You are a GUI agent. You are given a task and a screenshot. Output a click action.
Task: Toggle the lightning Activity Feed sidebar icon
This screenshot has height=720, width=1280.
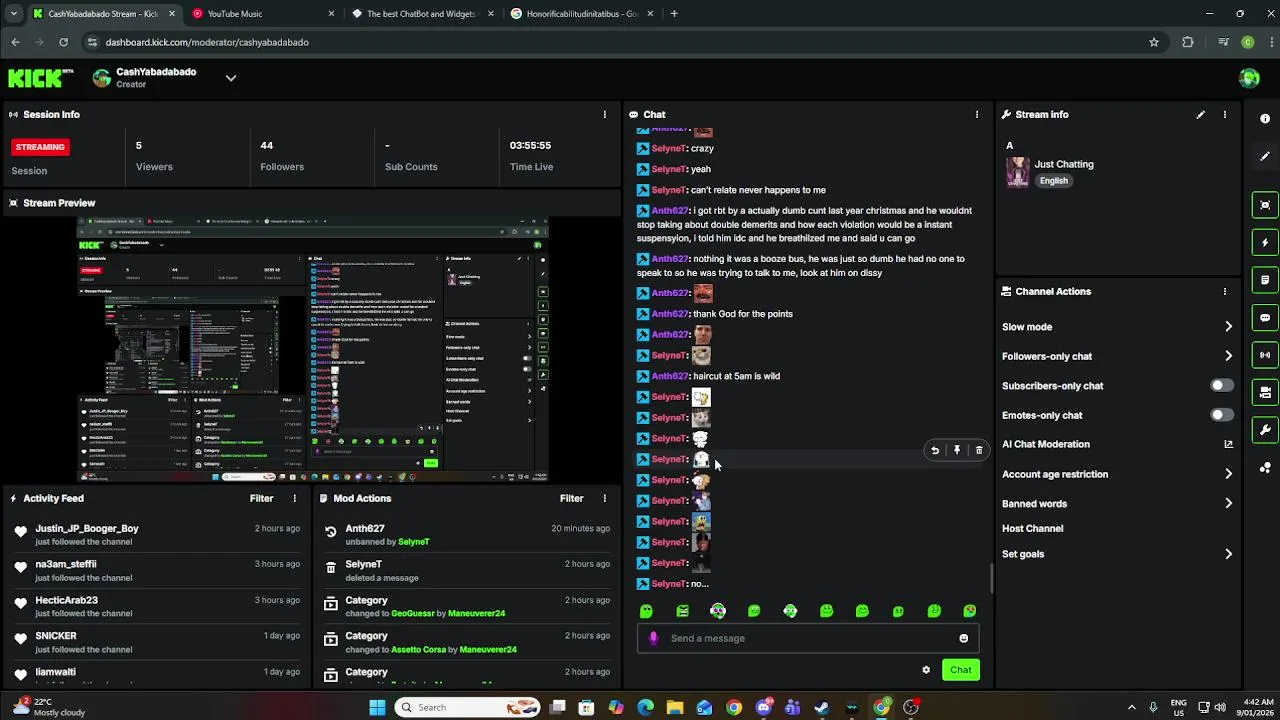coord(1265,242)
